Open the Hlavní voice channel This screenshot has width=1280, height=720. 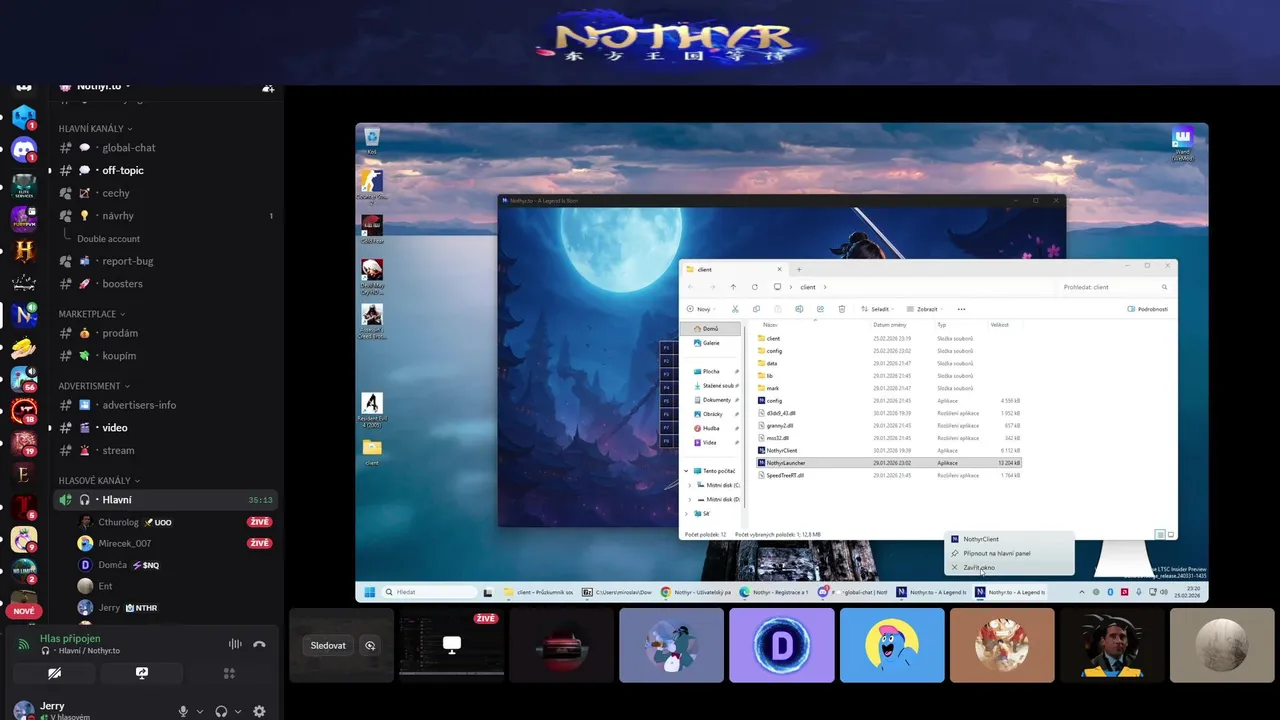tap(166, 499)
